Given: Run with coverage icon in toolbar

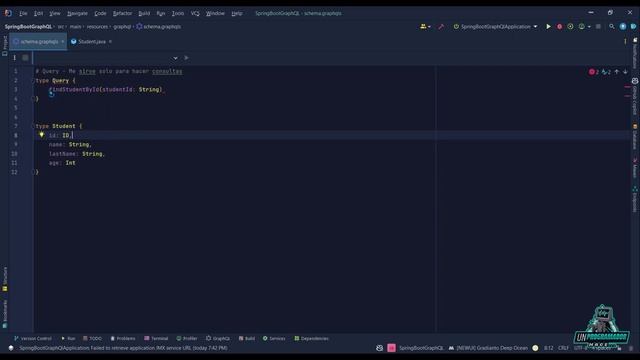Looking at the screenshot, I should click(x=570, y=27).
